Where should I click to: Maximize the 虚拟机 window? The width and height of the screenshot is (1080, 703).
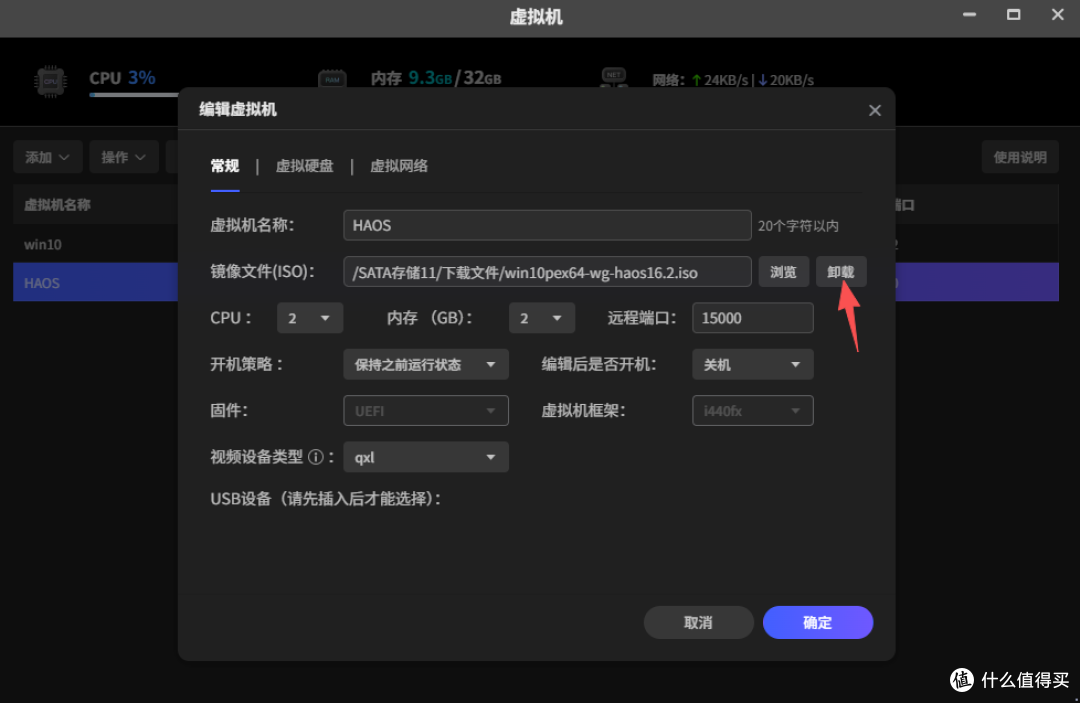(x=1013, y=14)
